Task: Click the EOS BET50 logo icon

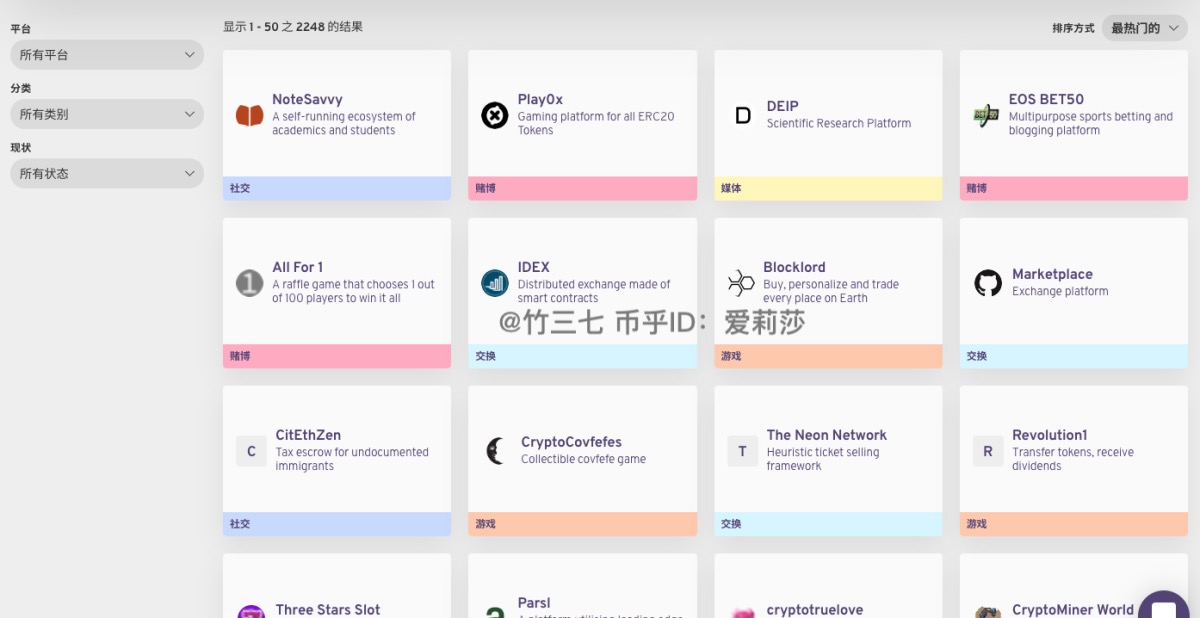Action: tap(986, 116)
